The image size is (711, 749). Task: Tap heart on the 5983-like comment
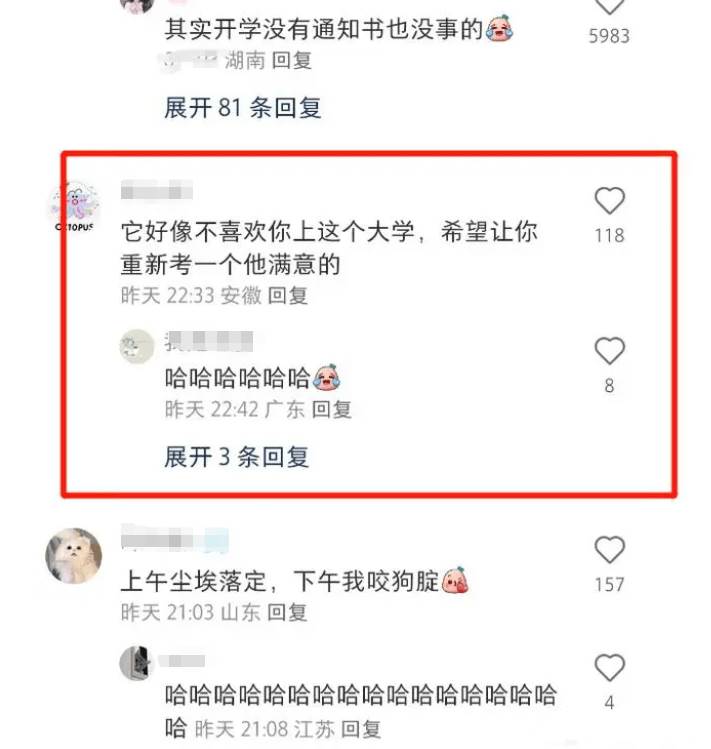pyautogui.click(x=609, y=6)
